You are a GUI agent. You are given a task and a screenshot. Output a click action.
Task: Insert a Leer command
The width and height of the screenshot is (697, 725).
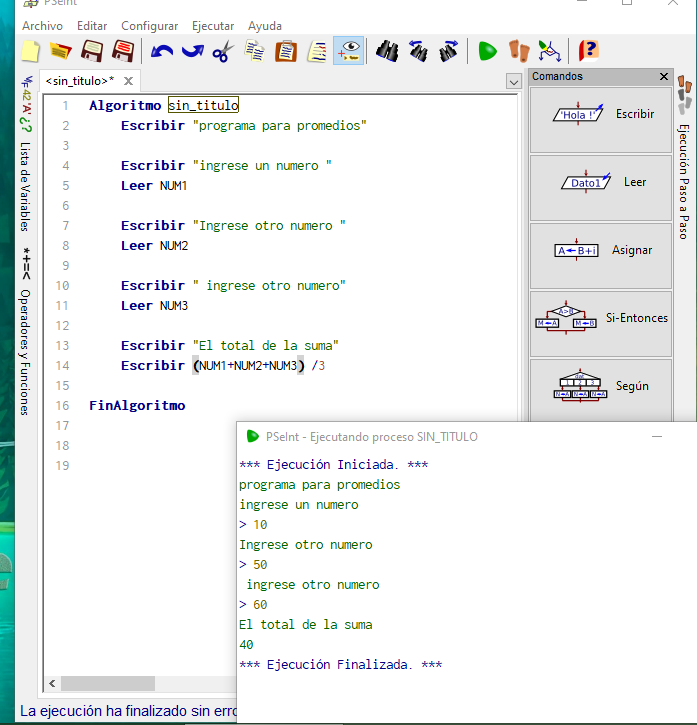click(601, 187)
